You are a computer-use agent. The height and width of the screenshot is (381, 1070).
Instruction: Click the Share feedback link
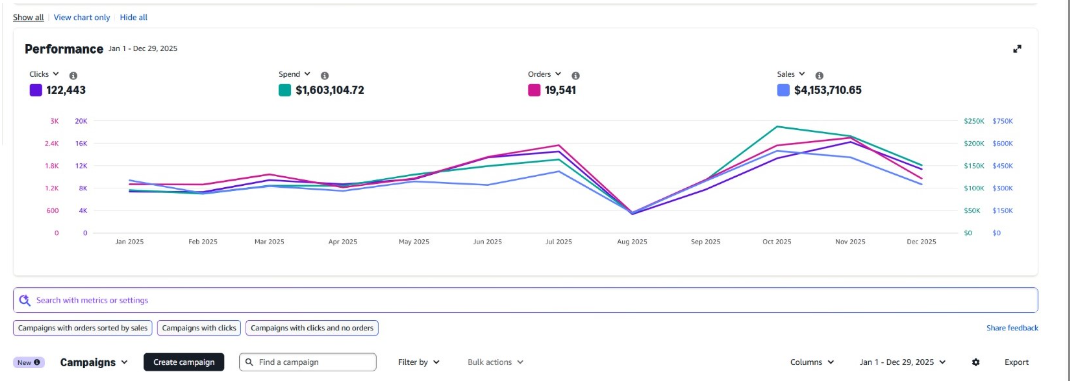1012,328
